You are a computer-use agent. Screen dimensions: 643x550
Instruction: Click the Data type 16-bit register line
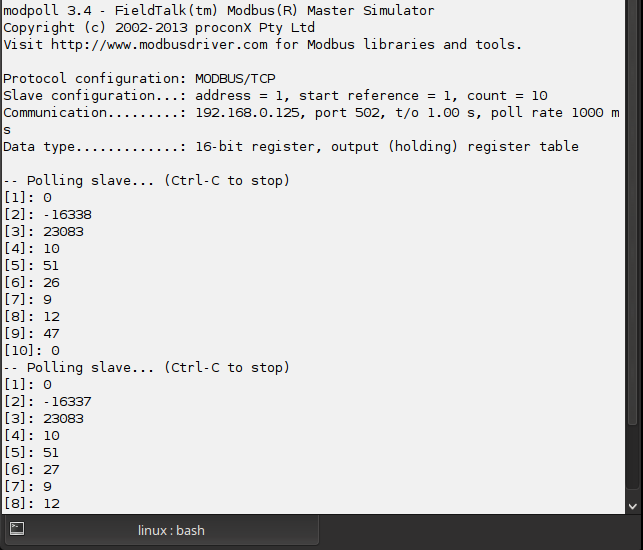[291, 146]
